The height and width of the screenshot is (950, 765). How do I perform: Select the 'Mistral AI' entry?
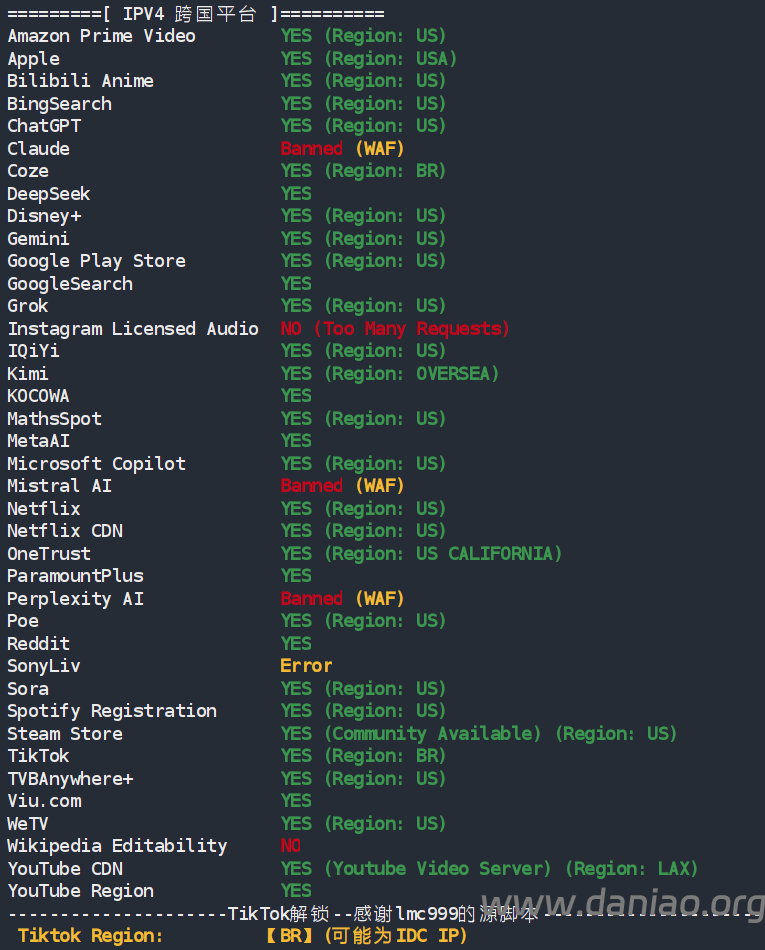click(59, 486)
